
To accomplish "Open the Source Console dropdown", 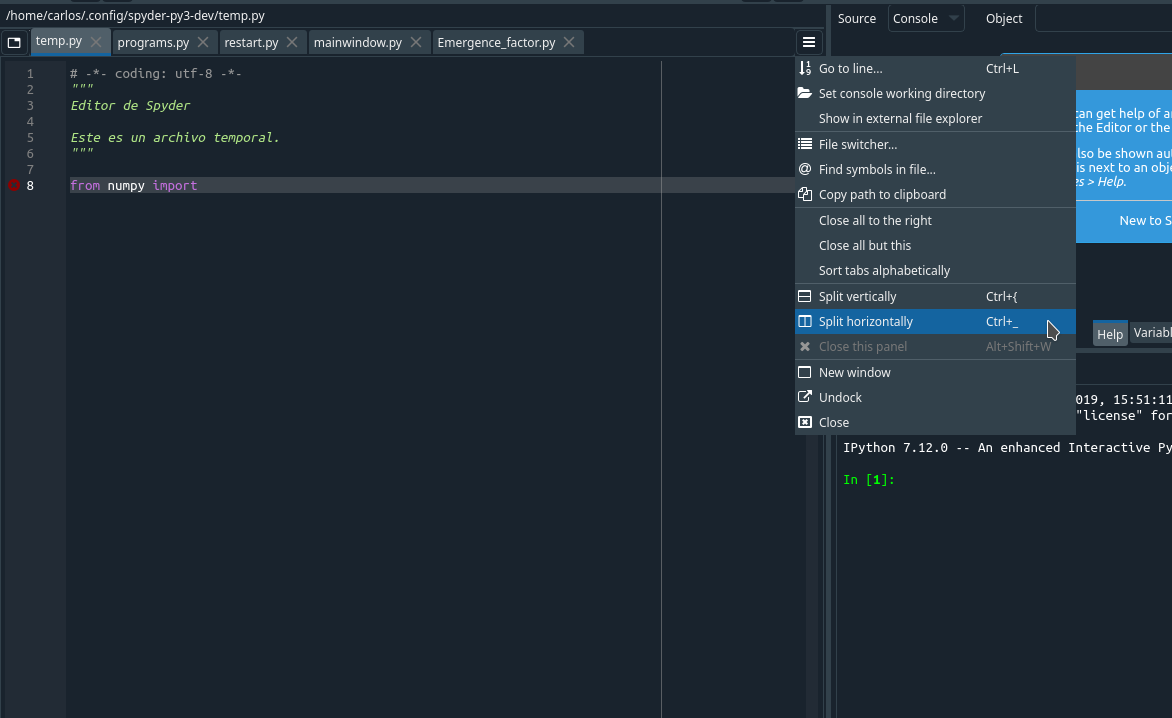I will [x=925, y=19].
